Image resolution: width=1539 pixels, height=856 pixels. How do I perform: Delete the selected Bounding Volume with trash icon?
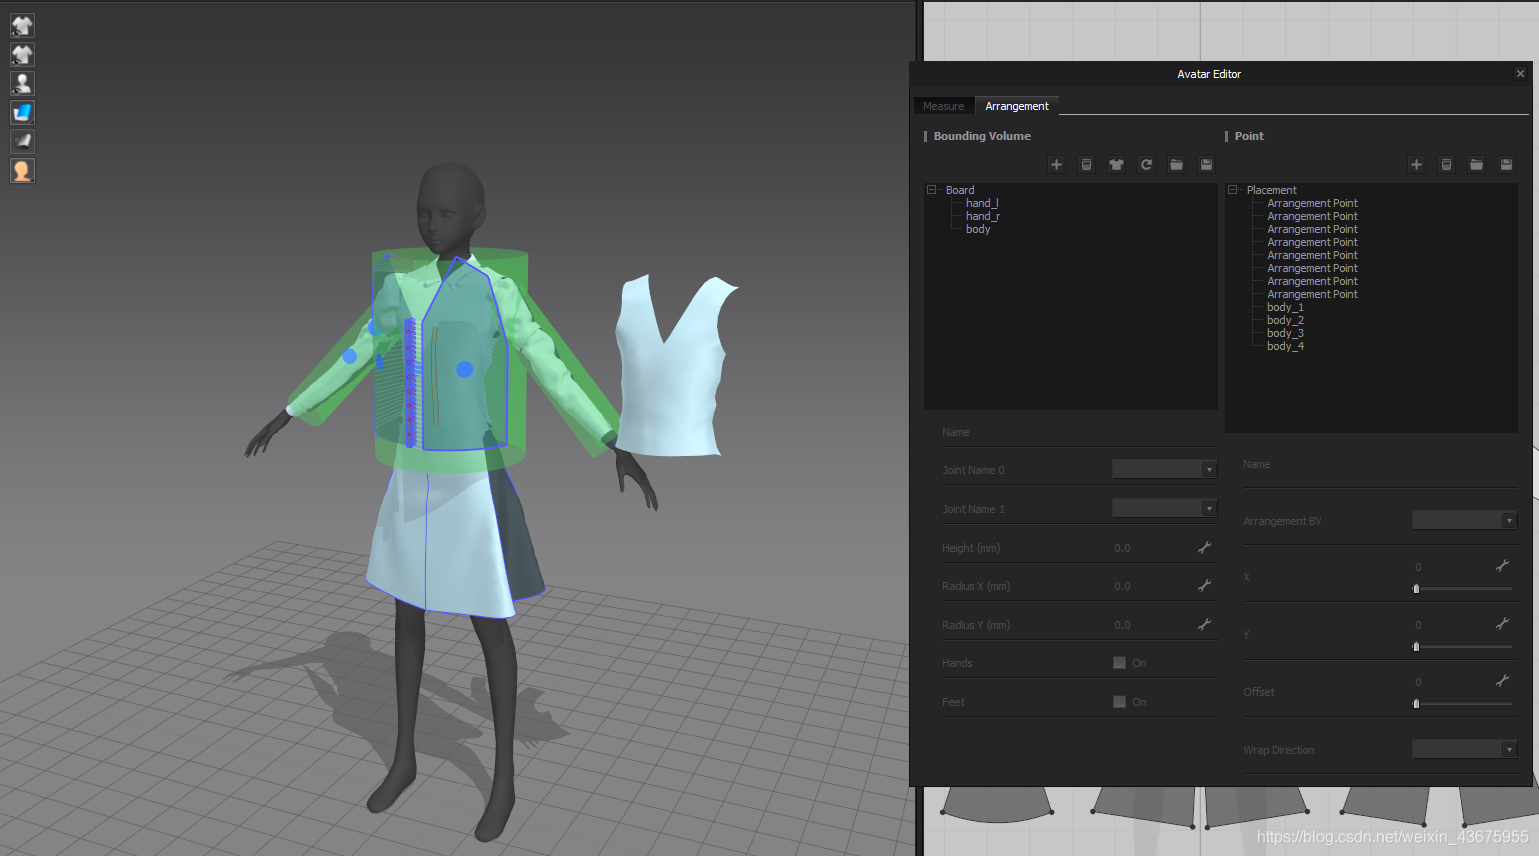point(1086,164)
